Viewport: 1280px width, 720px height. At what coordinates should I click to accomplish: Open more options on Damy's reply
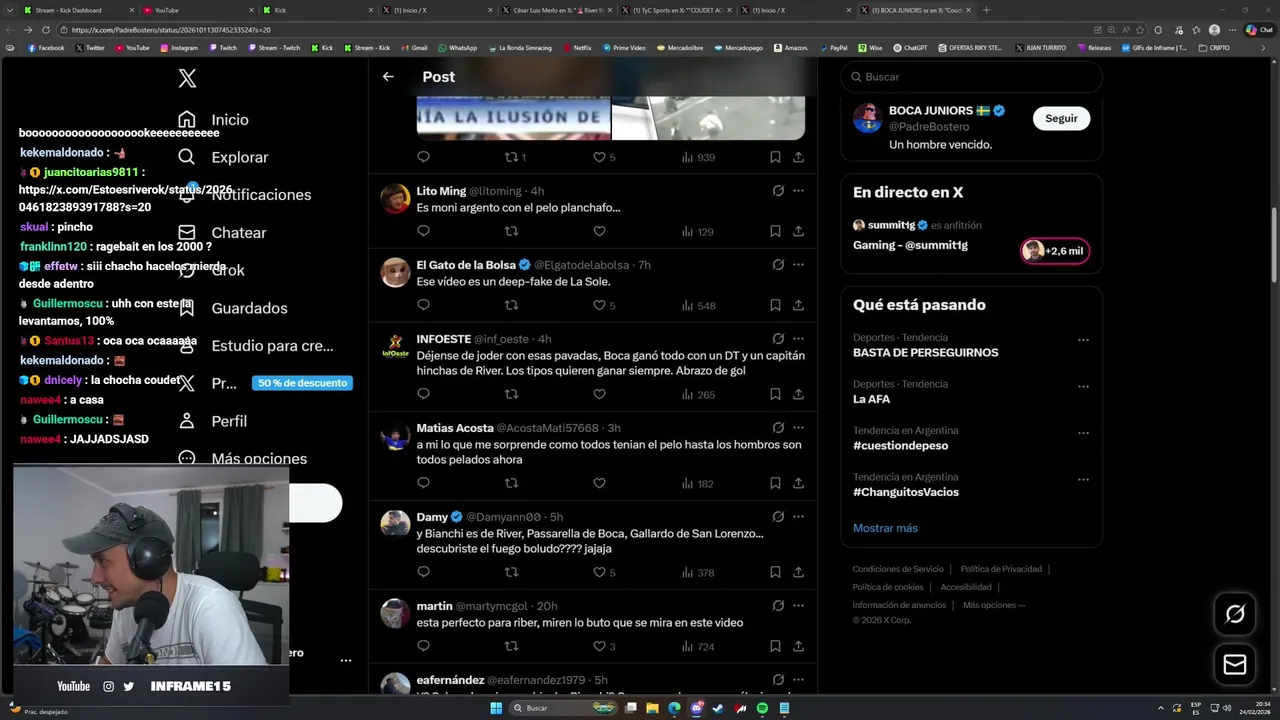tap(798, 517)
